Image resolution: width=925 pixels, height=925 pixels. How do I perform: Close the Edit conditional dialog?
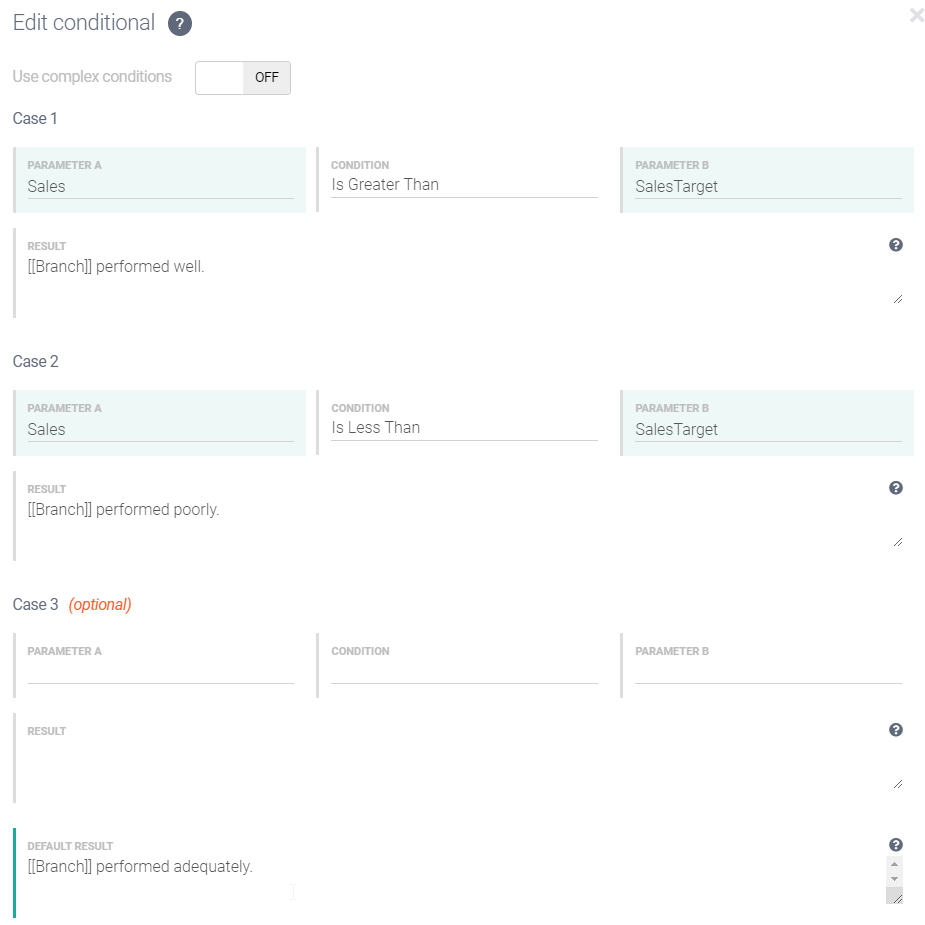pos(917,15)
